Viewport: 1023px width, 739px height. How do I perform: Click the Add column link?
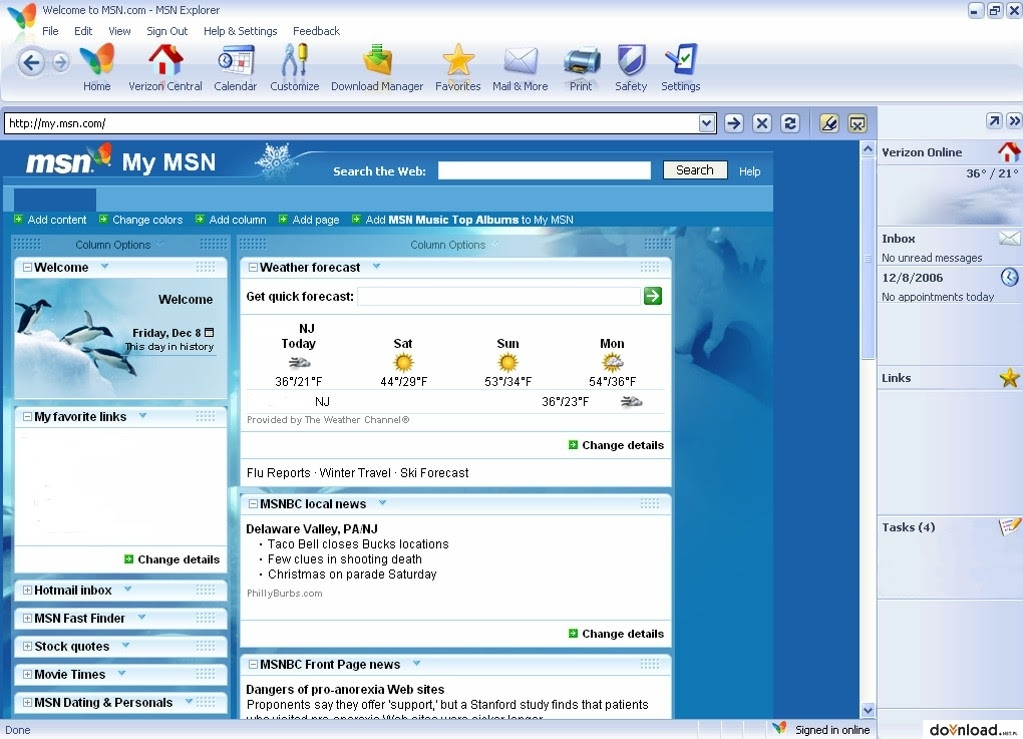[x=237, y=220]
